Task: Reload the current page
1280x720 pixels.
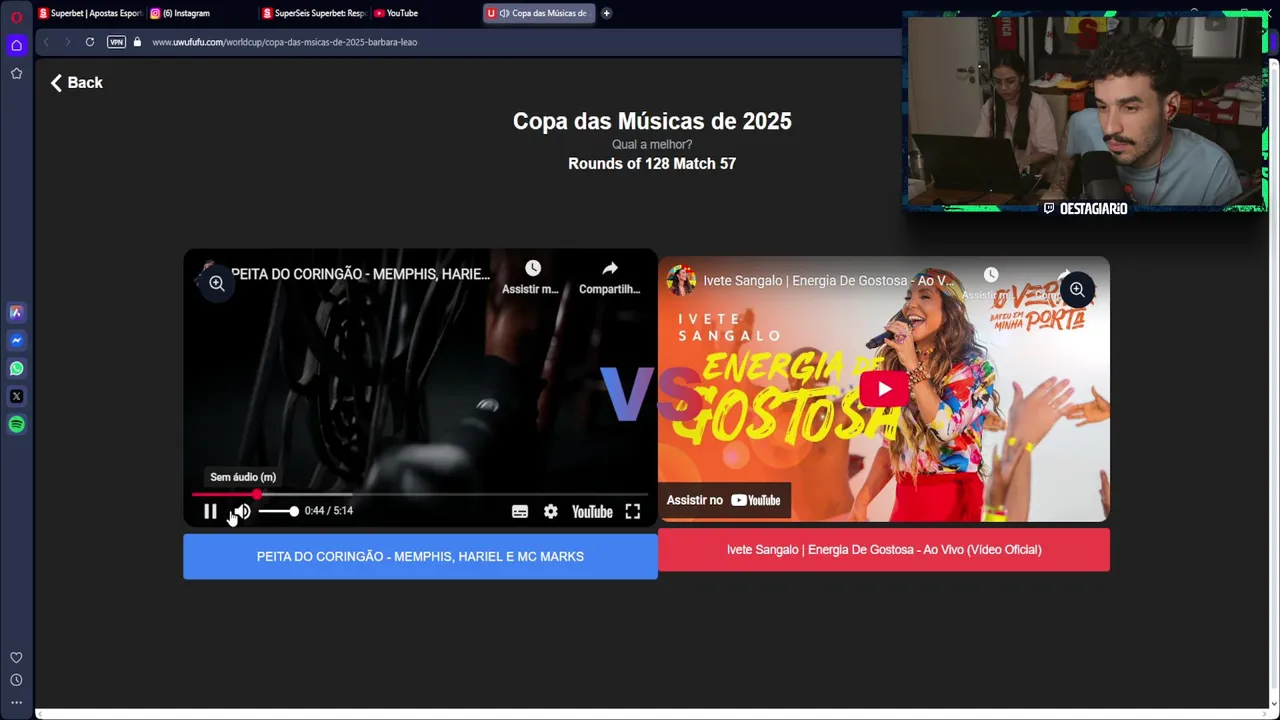Action: coord(90,42)
